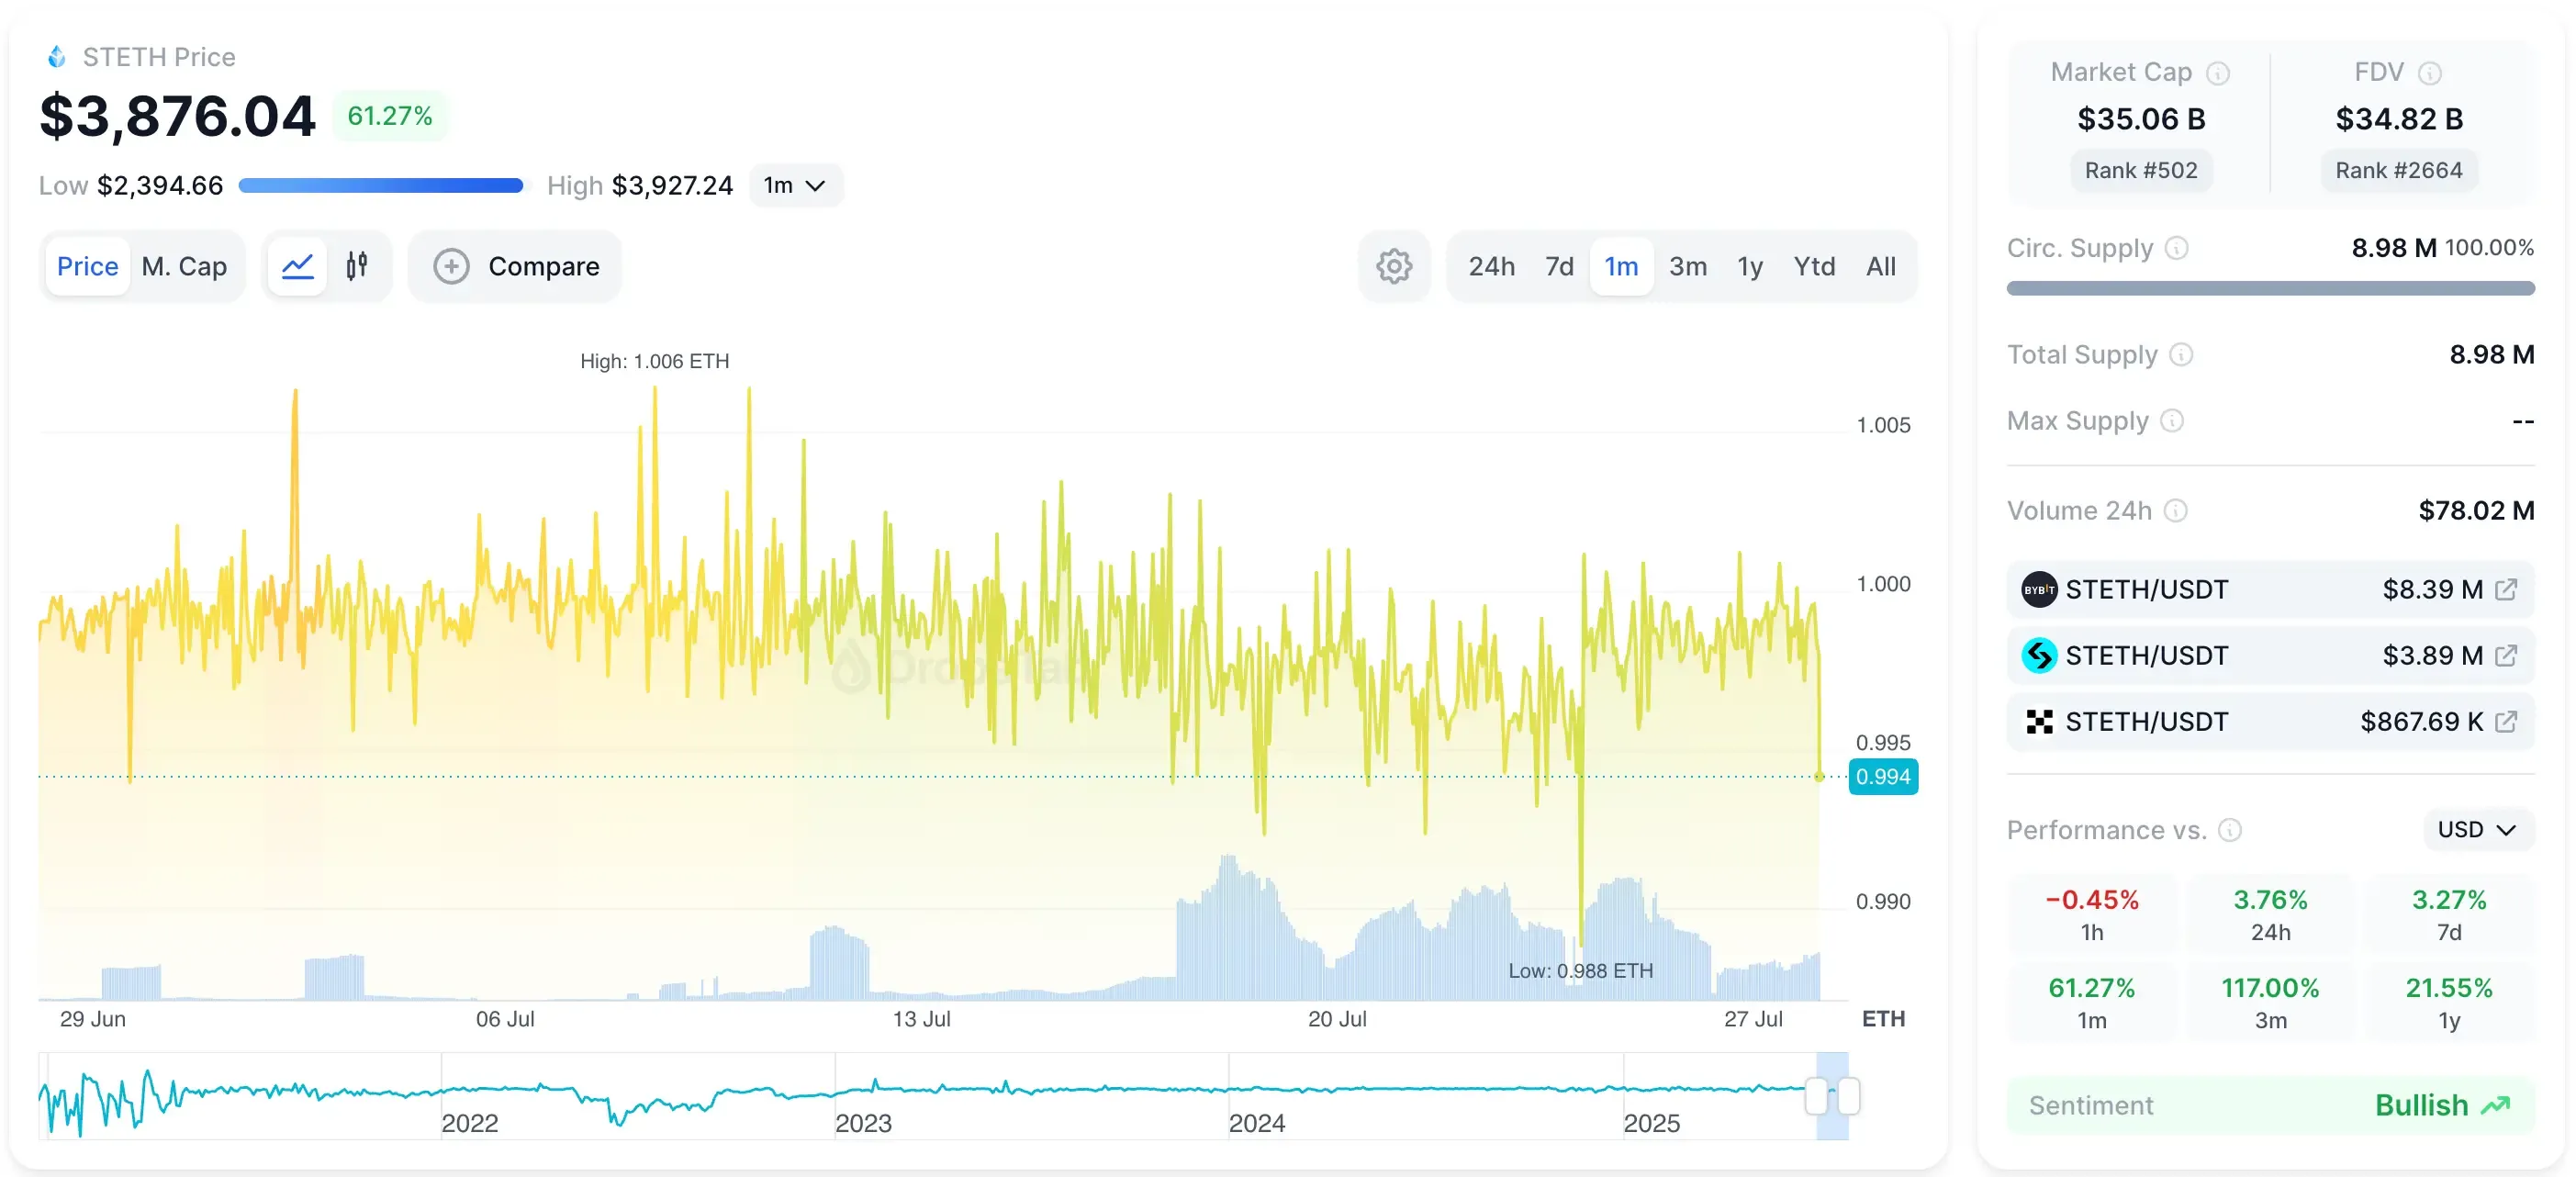Image resolution: width=2576 pixels, height=1177 pixels.
Task: Toggle chart to M. Cap mode
Action: click(x=184, y=266)
